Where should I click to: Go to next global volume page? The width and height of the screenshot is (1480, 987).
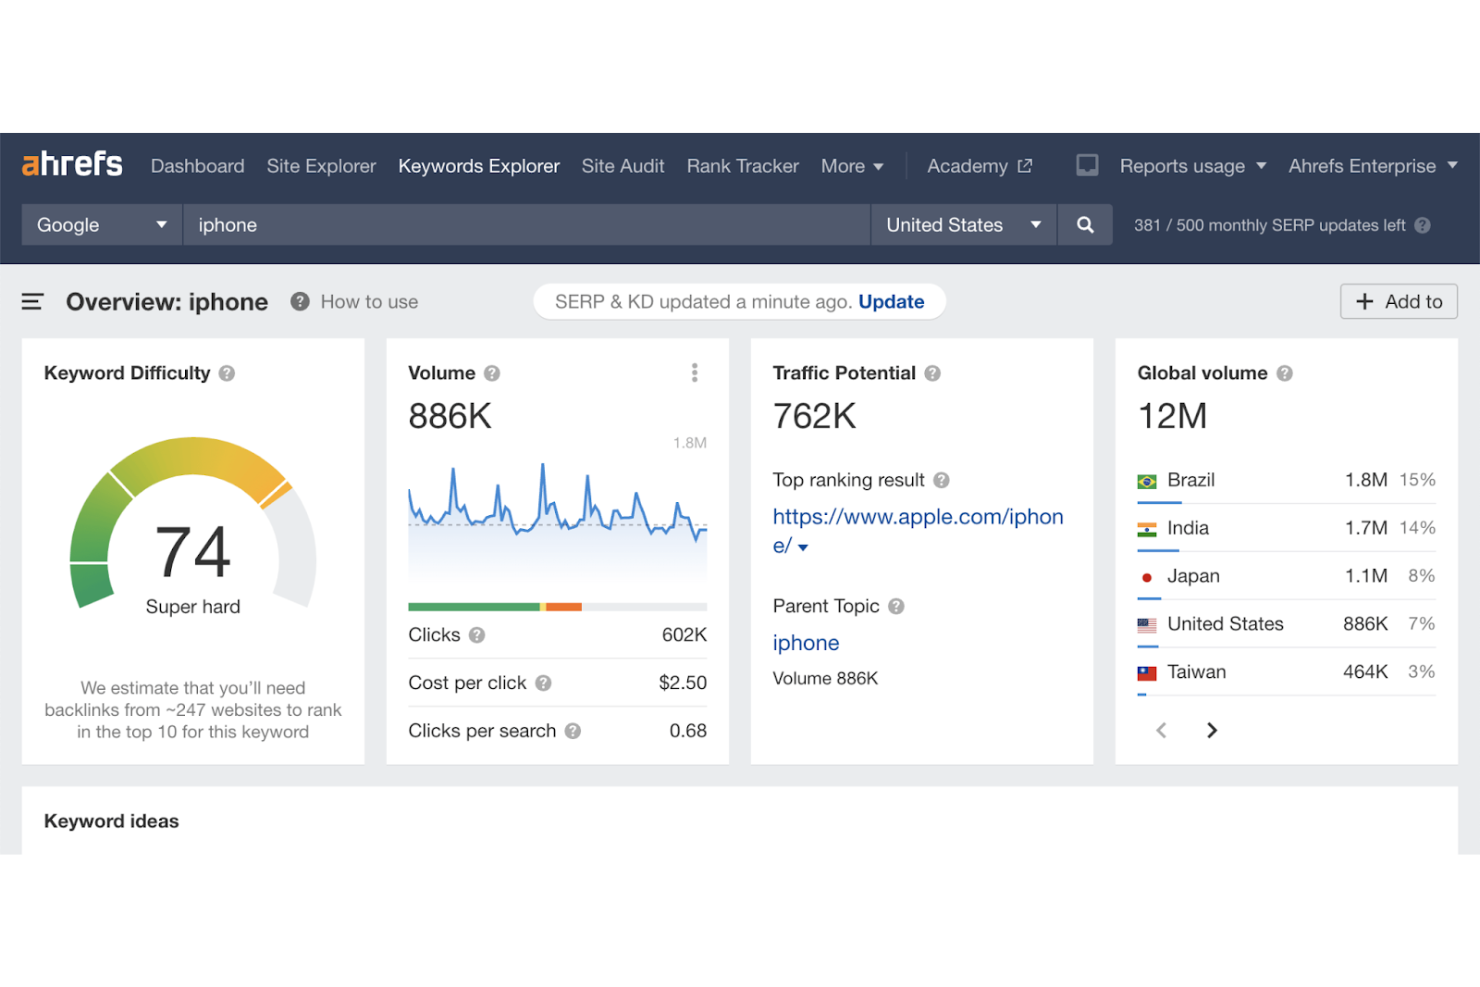pos(1212,730)
